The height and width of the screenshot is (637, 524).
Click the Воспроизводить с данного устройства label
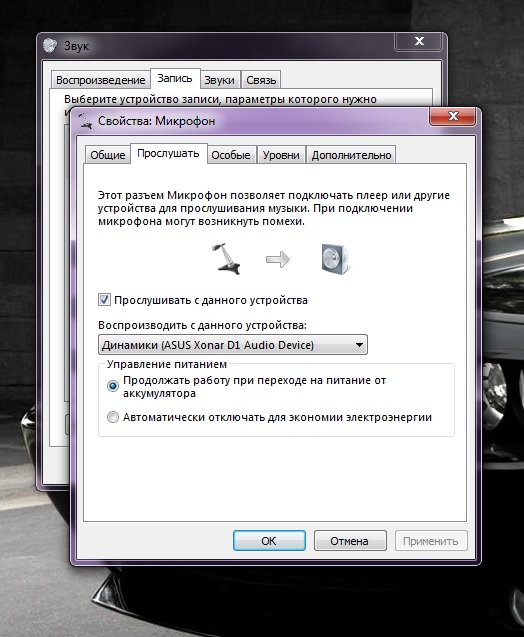tap(202, 325)
